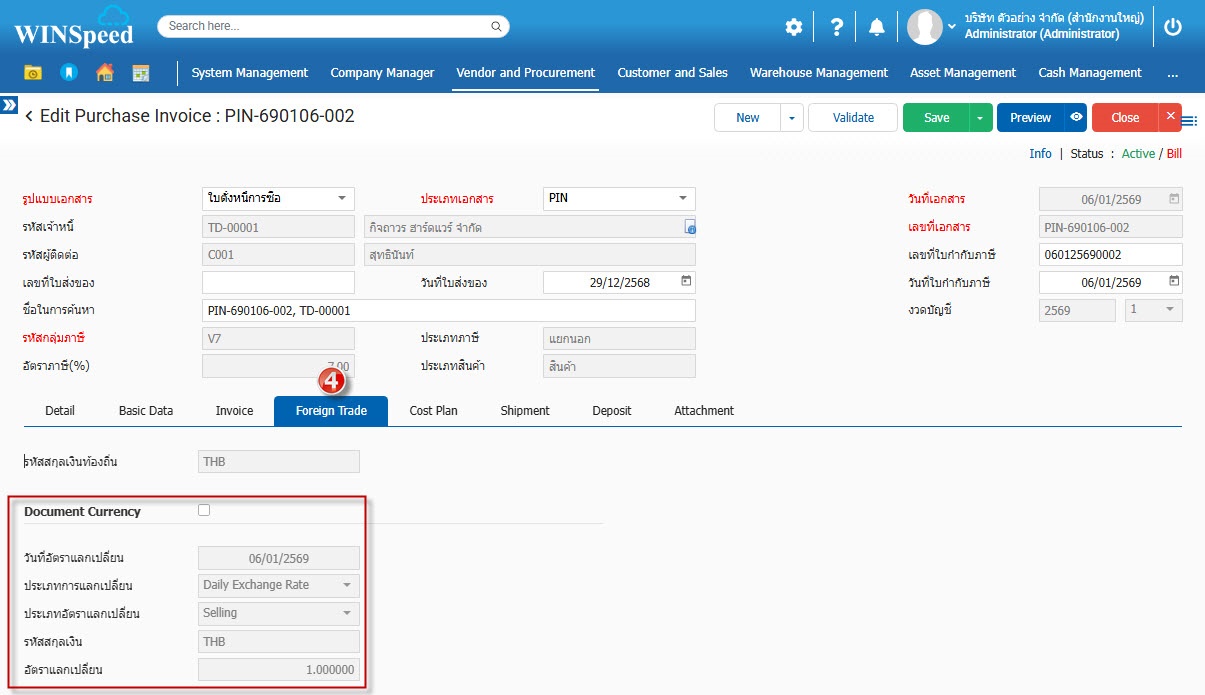Show notifications via the bell icon

(876, 27)
